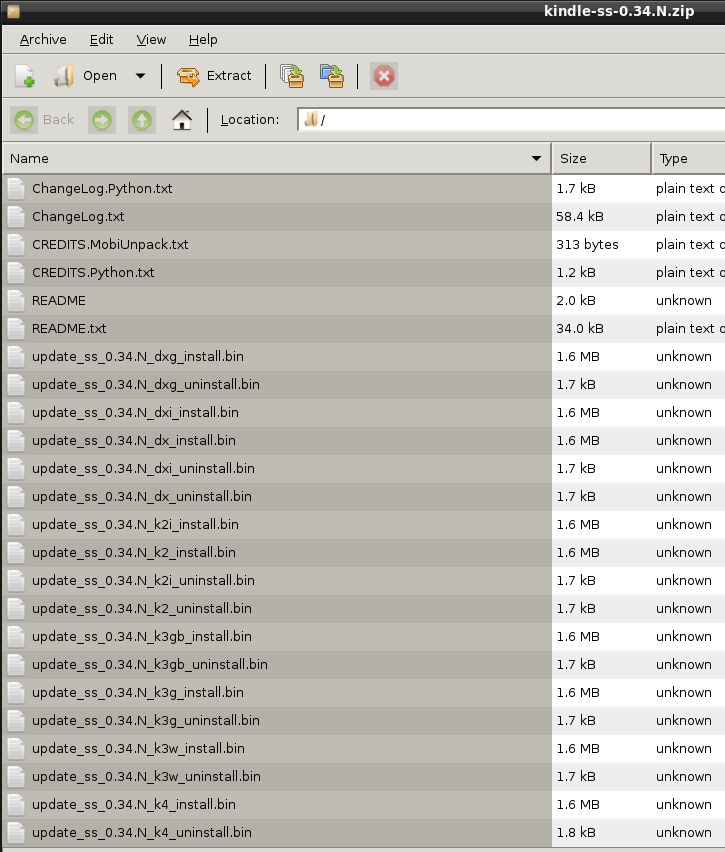Click the green Forward arrow icon
The height and width of the screenshot is (852, 725).
point(102,120)
